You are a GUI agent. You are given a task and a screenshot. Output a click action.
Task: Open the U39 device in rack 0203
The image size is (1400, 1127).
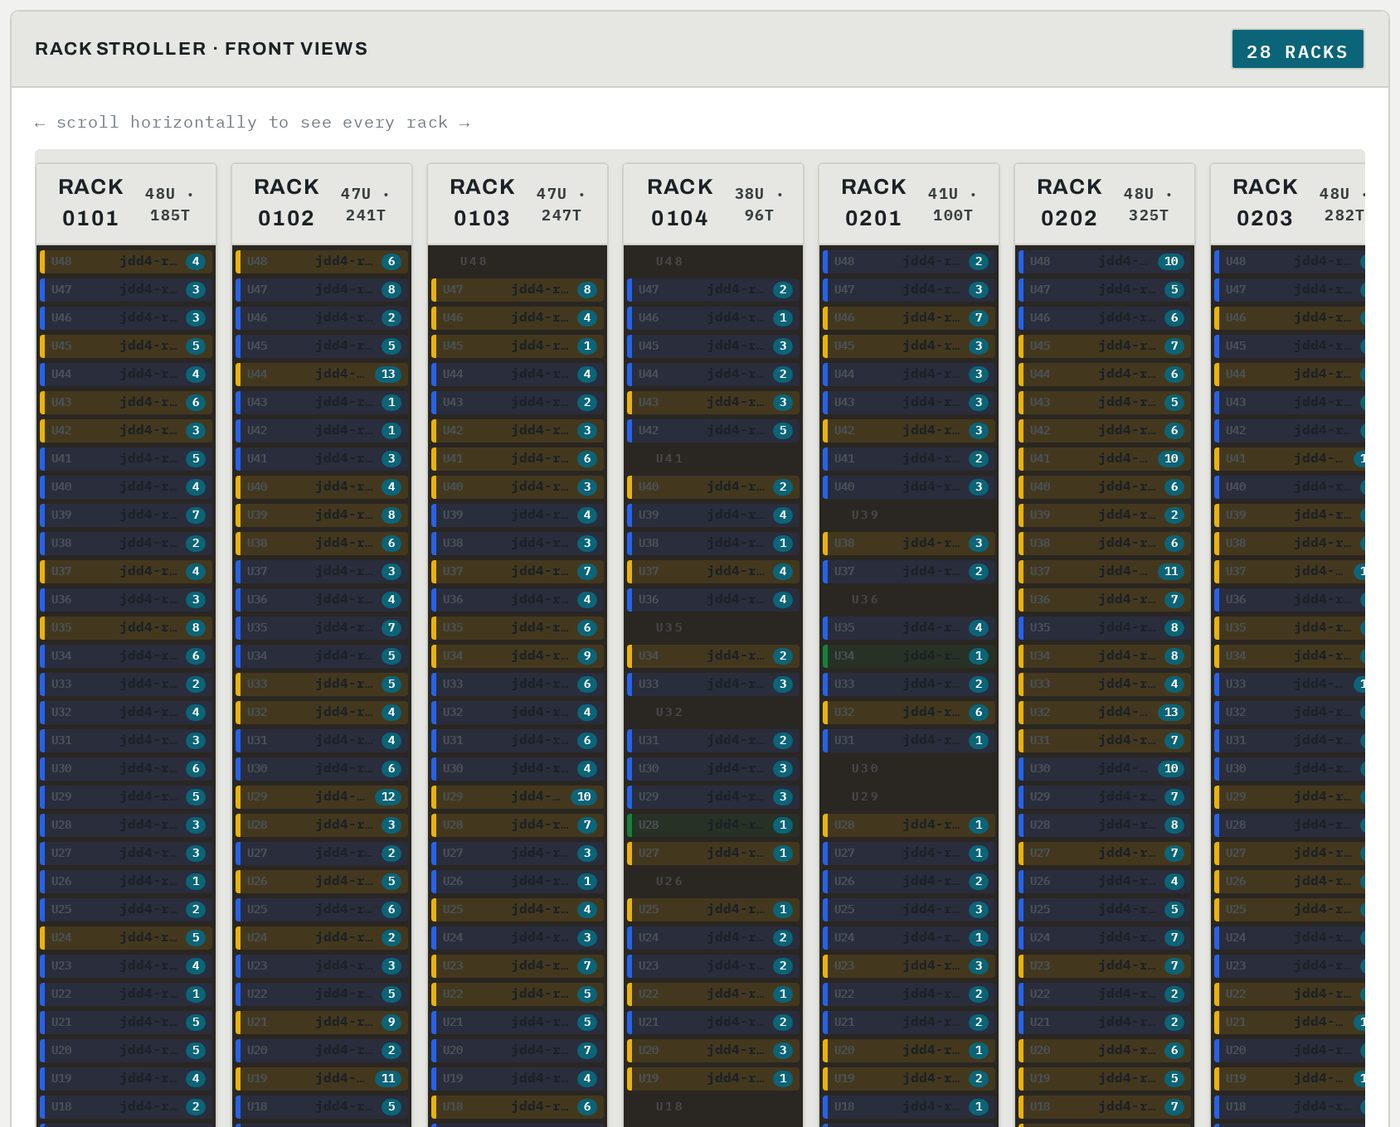pos(1290,515)
